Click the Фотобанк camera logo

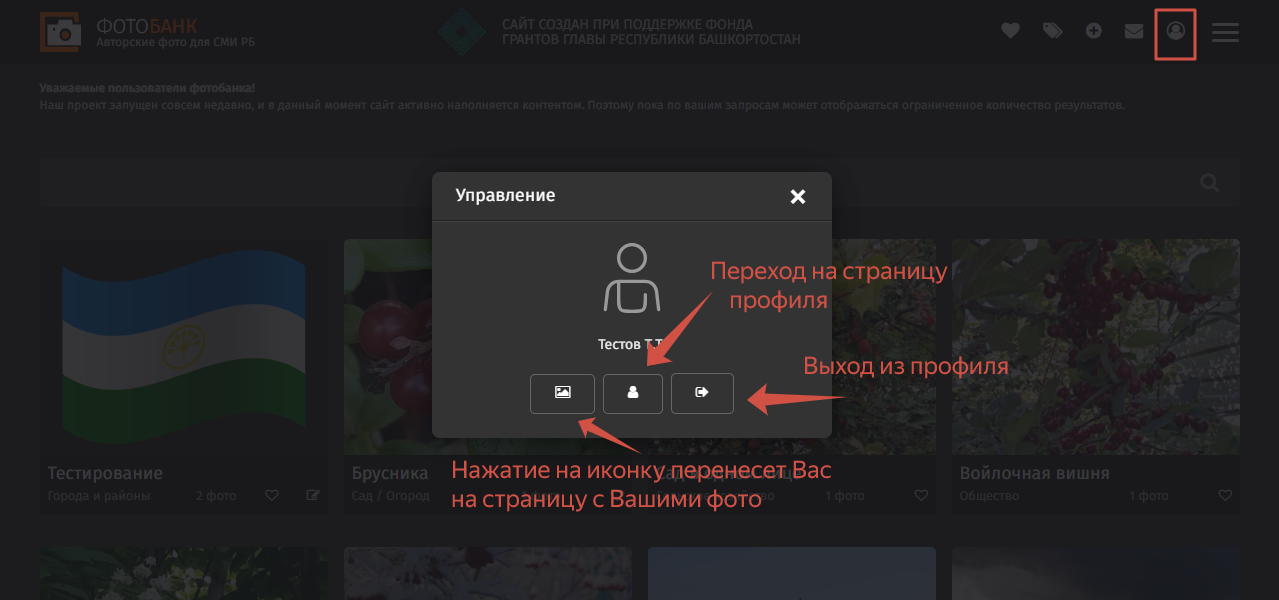(x=62, y=32)
